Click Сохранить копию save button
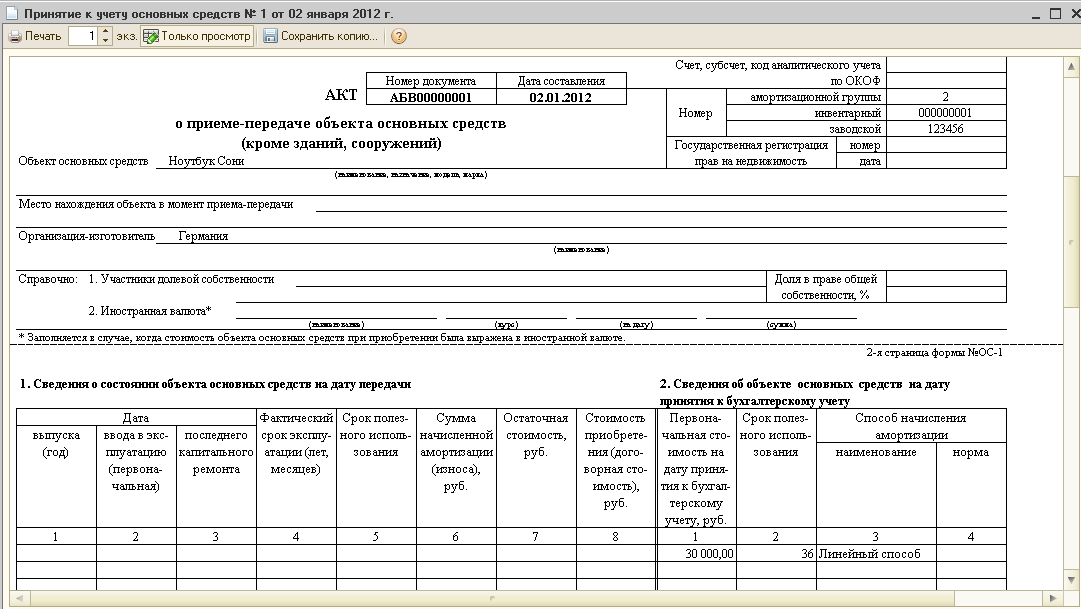Image resolution: width=1081 pixels, height=609 pixels. (321, 36)
